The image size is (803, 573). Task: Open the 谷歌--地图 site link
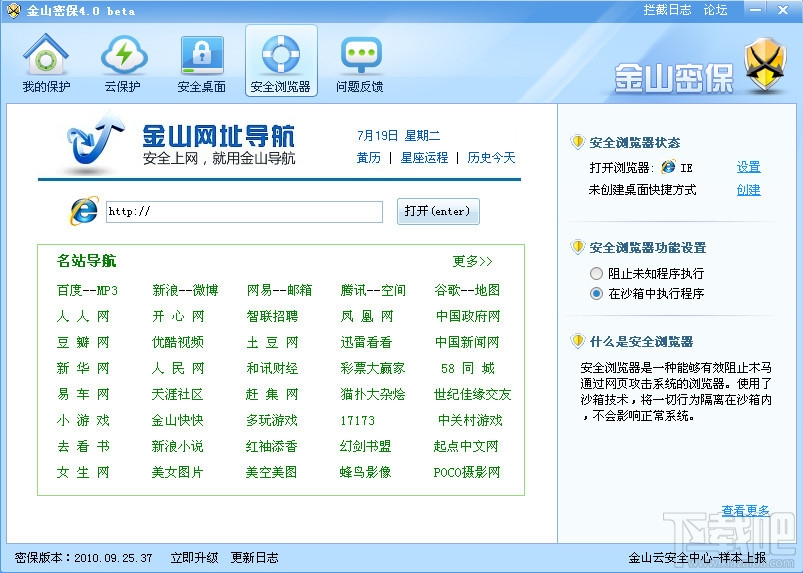point(467,290)
